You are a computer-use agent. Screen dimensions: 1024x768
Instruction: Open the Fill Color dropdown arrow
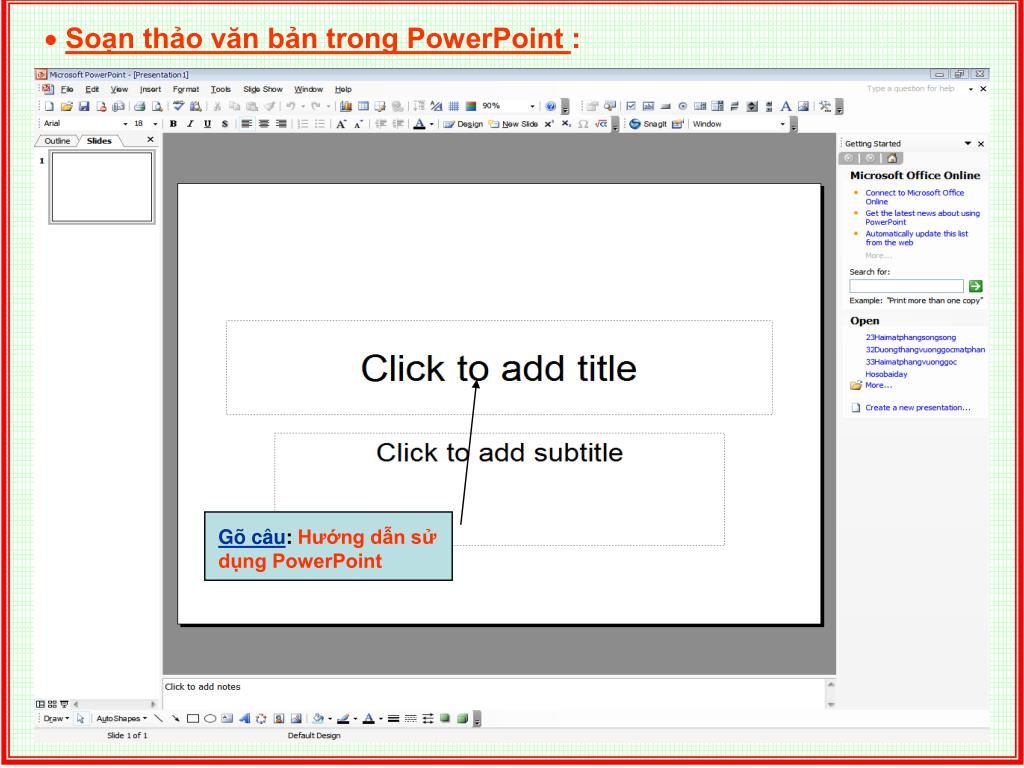click(330, 718)
